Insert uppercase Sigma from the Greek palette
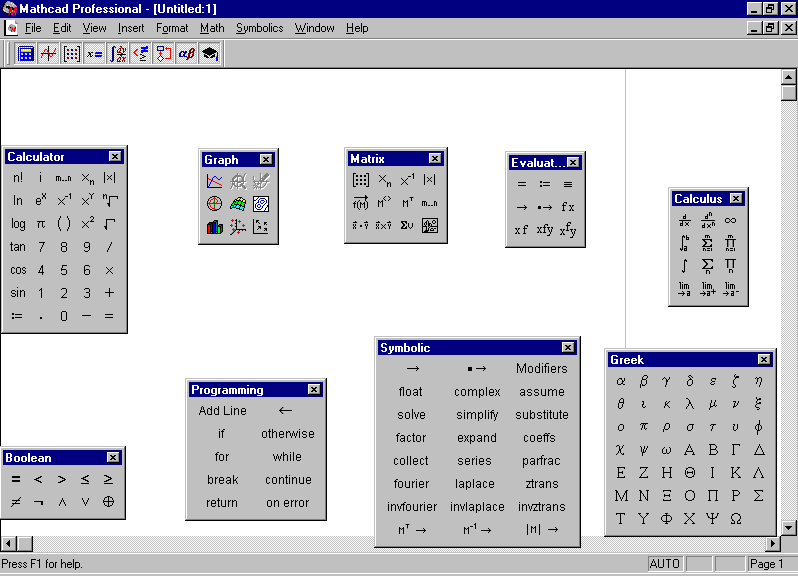798x576 pixels. 758,496
